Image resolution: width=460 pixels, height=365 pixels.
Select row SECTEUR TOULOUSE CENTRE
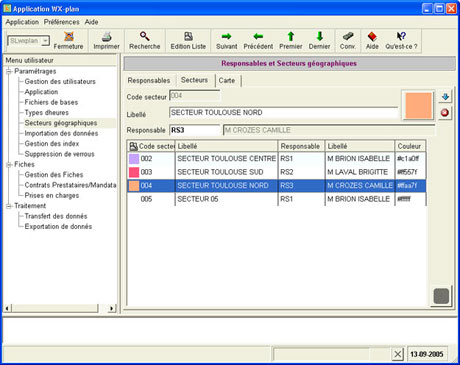277,158
